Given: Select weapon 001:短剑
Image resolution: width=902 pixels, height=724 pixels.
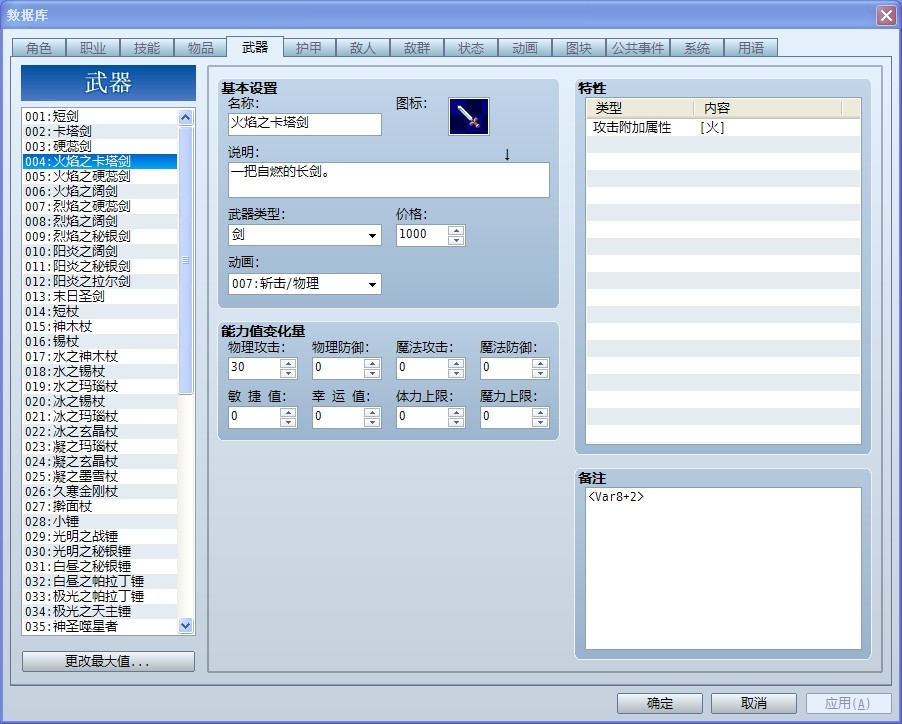Looking at the screenshot, I should tap(100, 117).
